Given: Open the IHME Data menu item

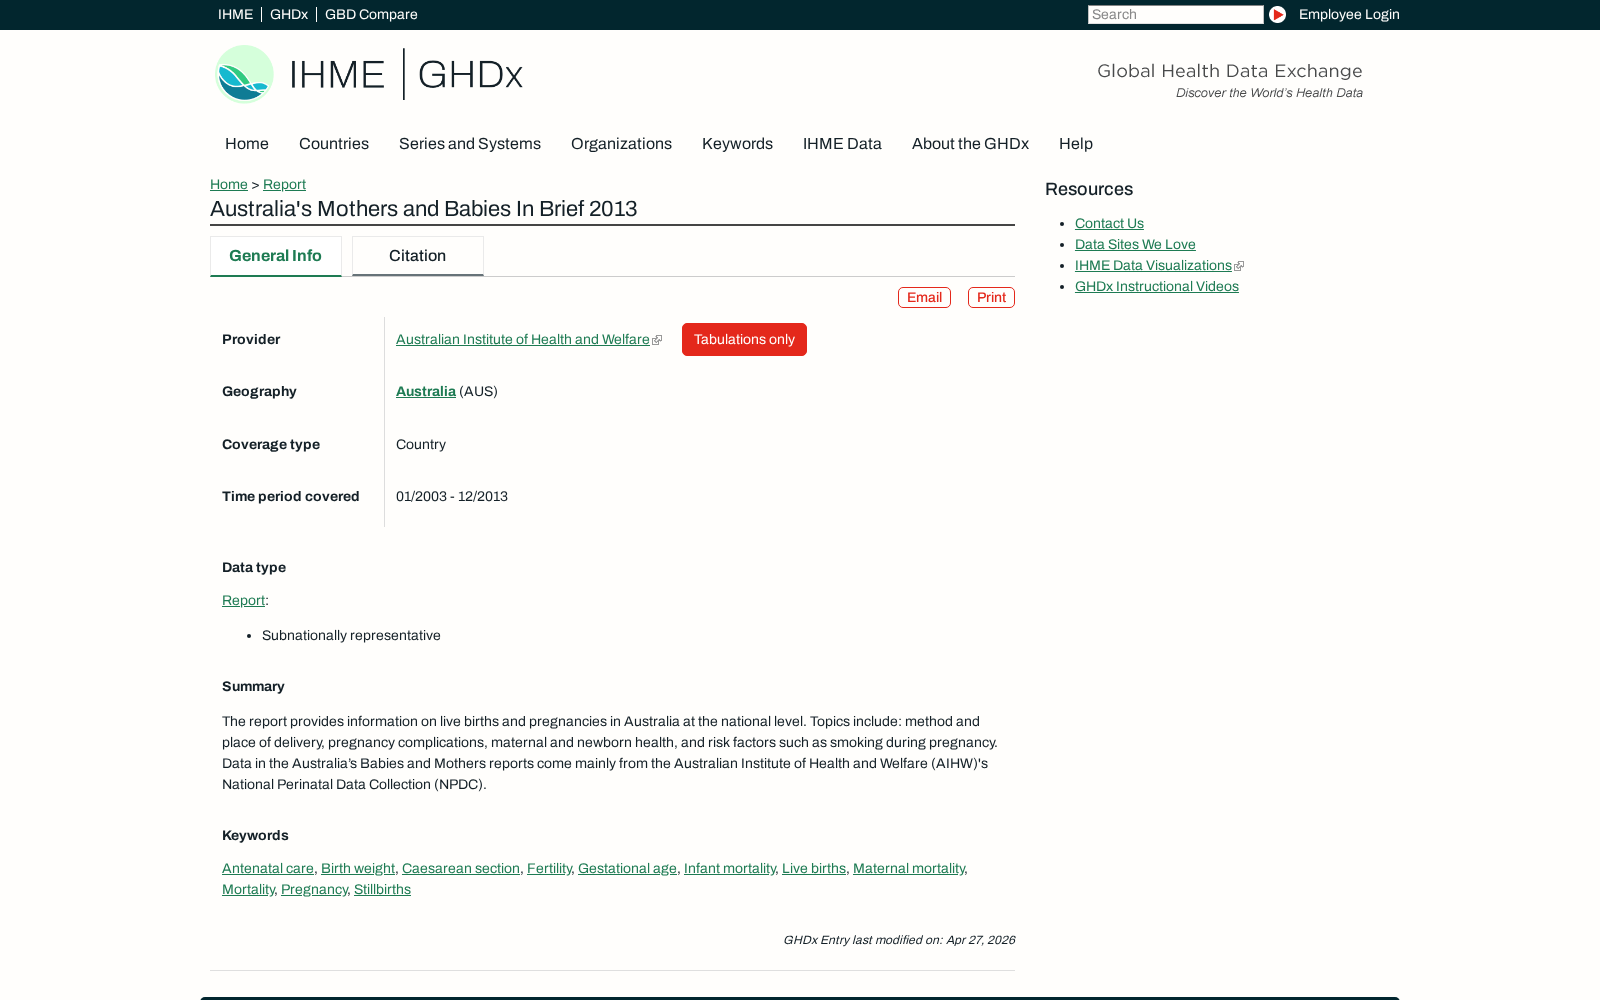Looking at the screenshot, I should tap(842, 144).
